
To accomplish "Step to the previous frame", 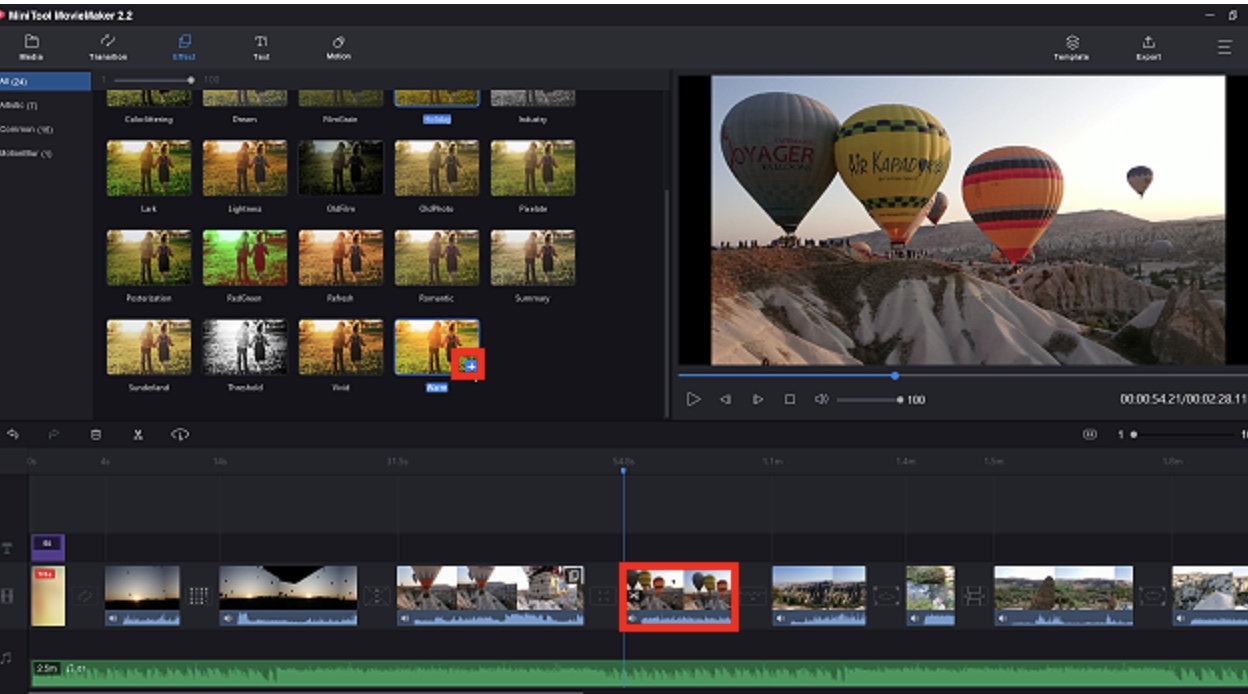I will [x=726, y=399].
